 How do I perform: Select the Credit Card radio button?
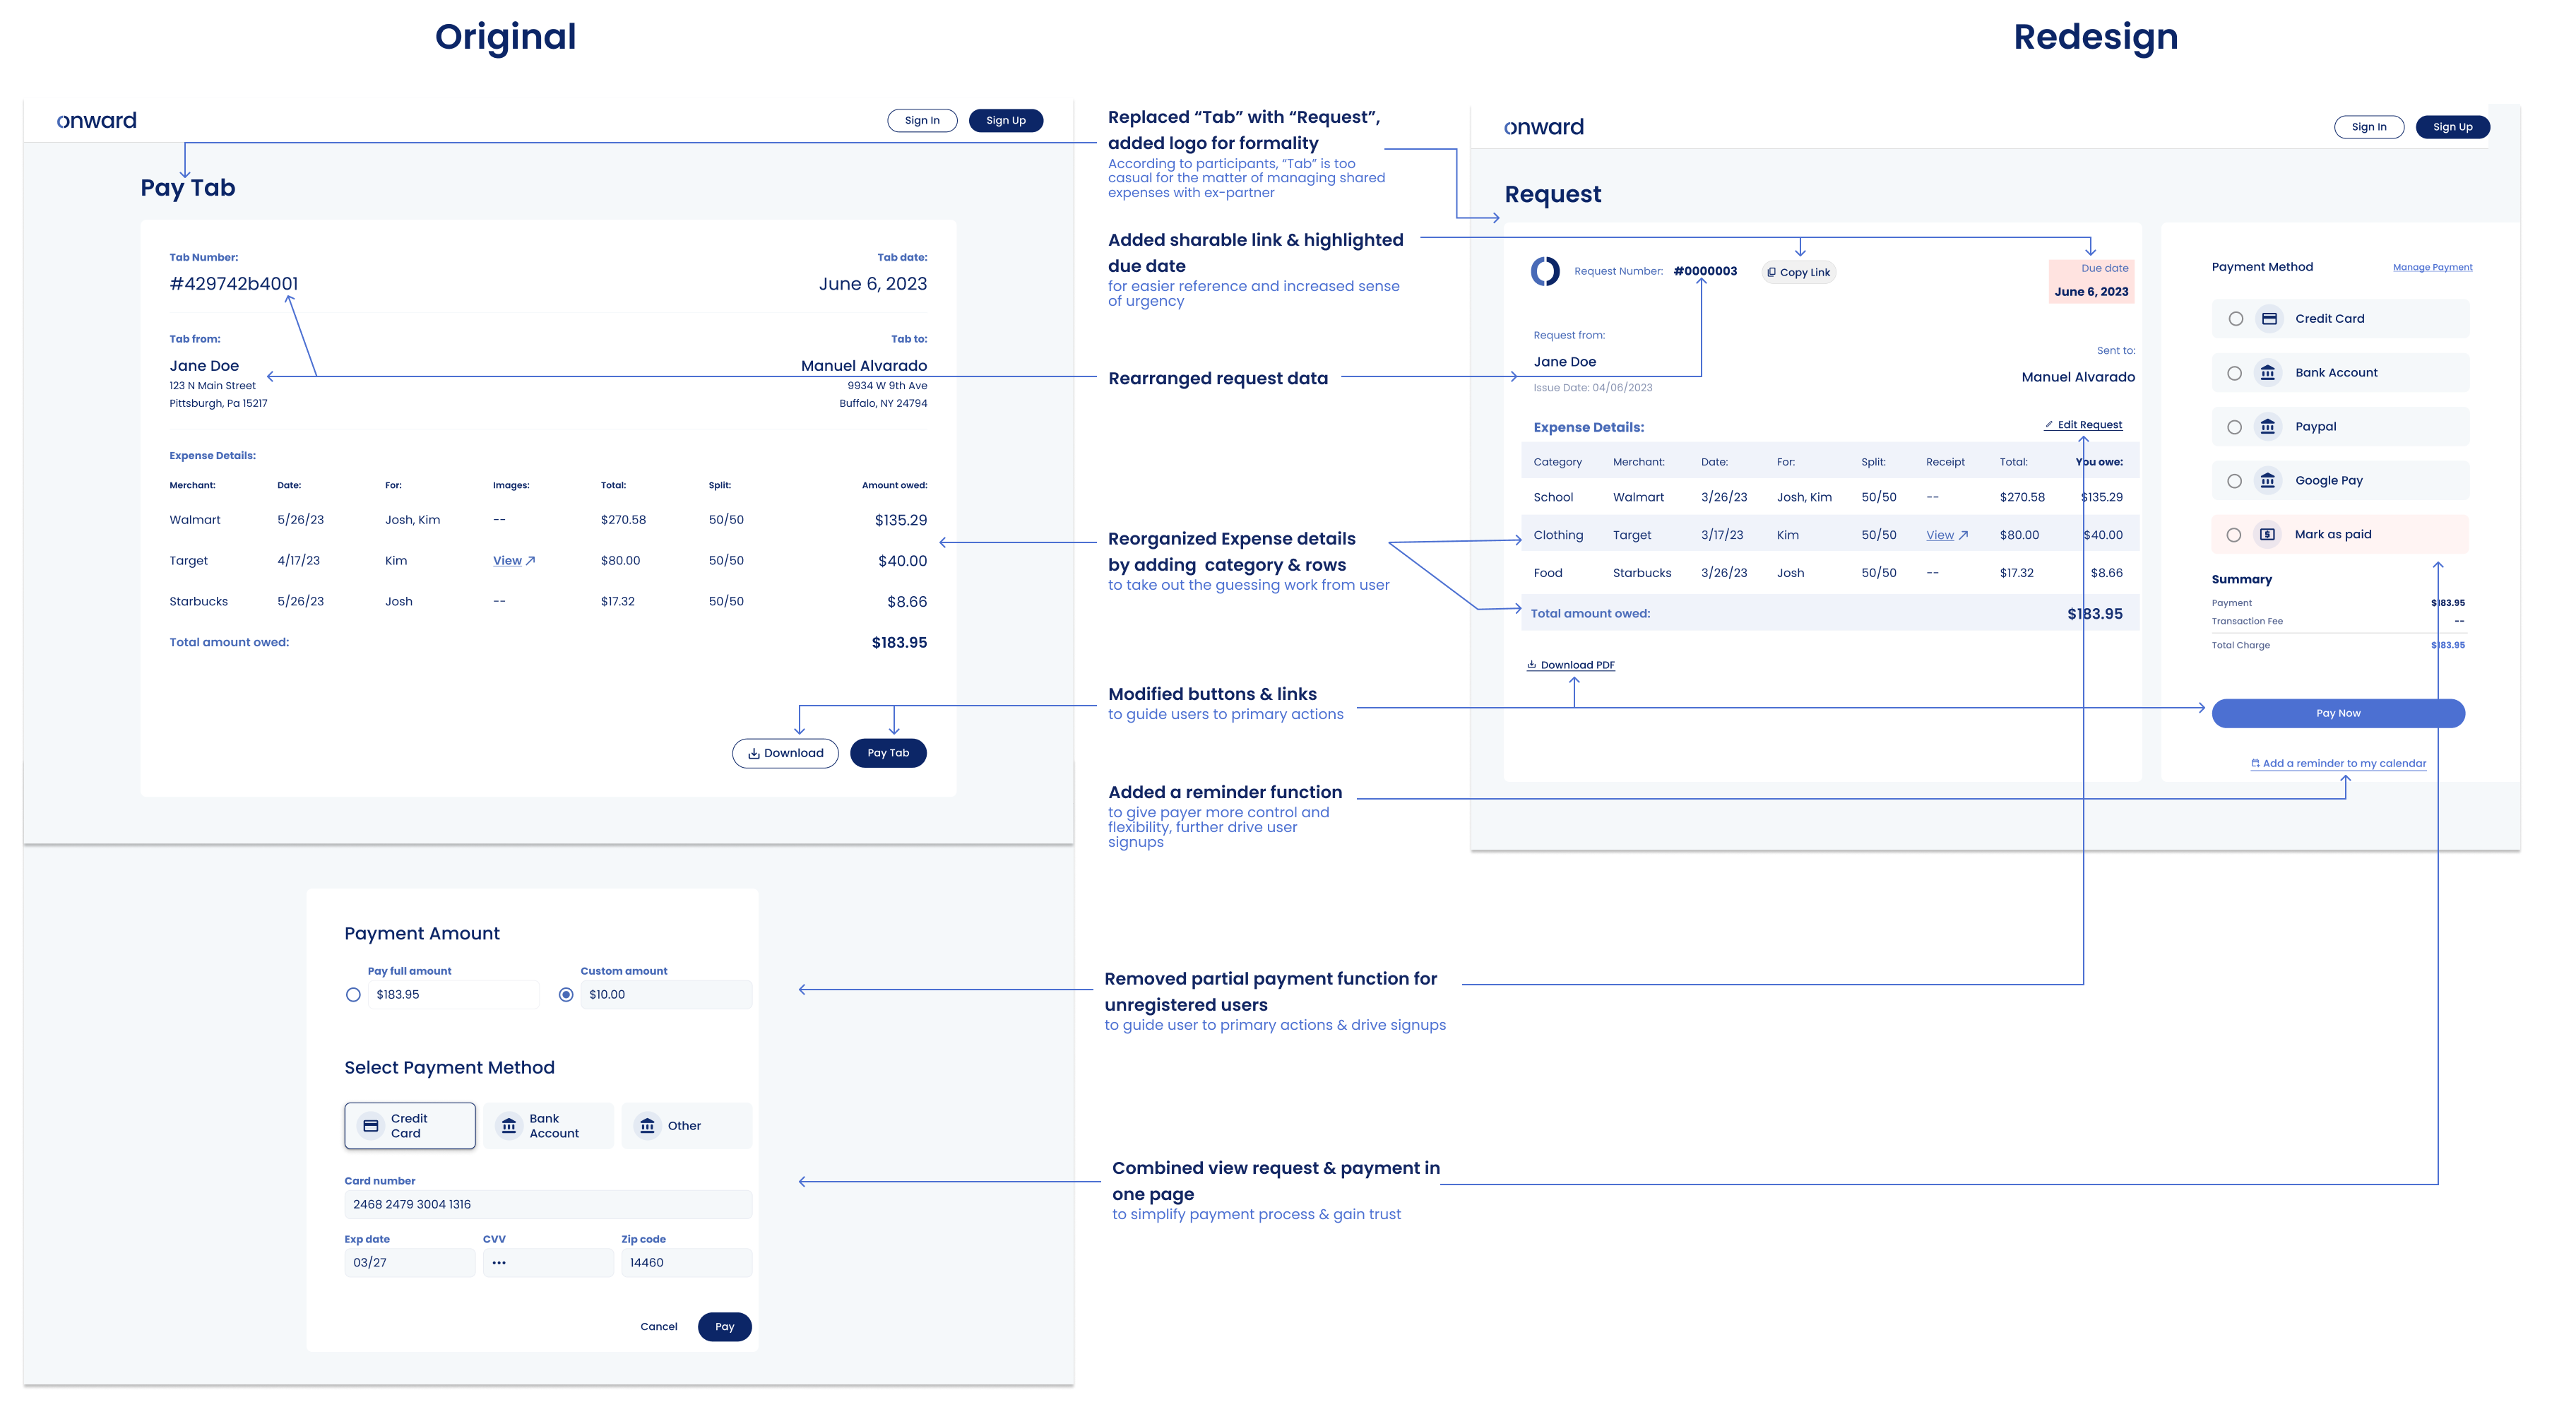pos(2233,318)
